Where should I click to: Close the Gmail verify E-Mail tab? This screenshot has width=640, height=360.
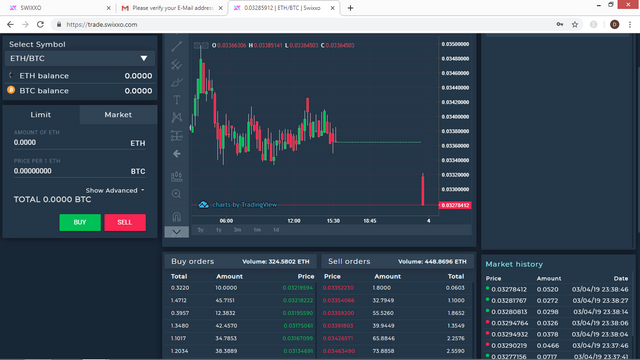221,8
